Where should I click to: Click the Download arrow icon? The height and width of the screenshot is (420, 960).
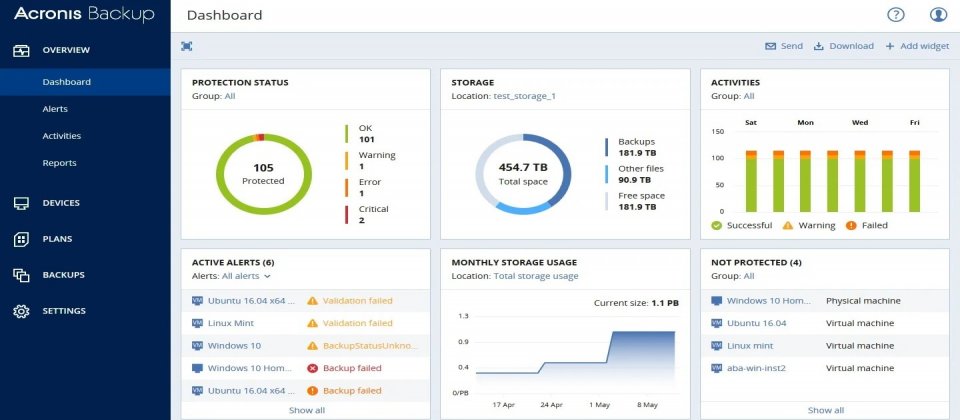click(819, 46)
